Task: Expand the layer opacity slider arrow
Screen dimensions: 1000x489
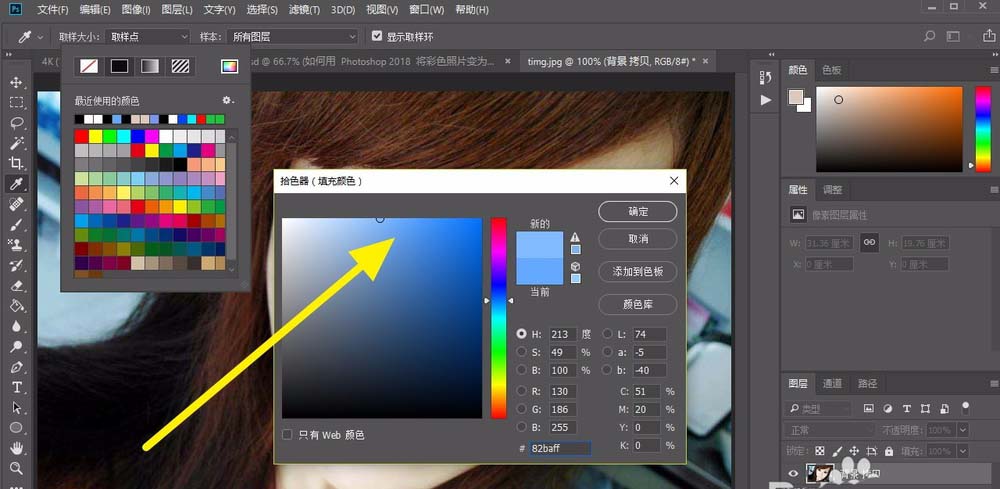Action: pyautogui.click(x=962, y=430)
